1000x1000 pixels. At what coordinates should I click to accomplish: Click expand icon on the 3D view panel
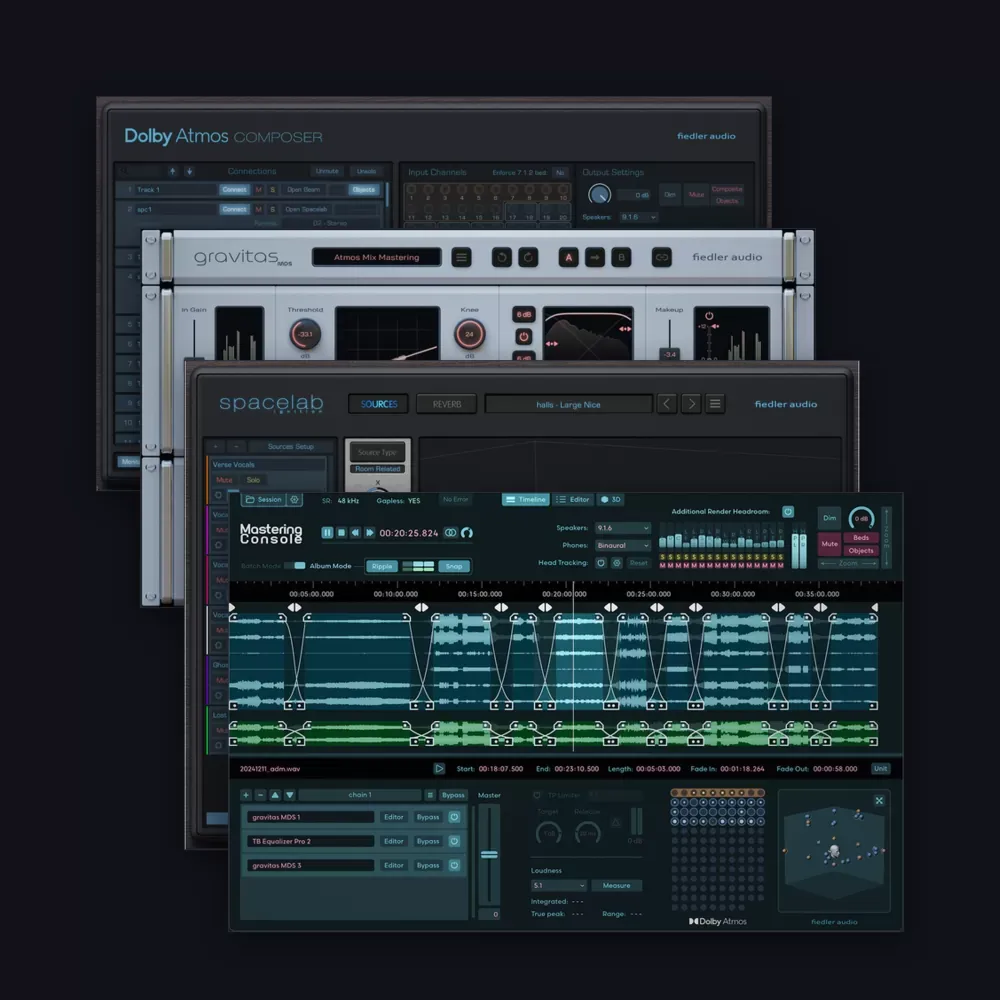879,800
